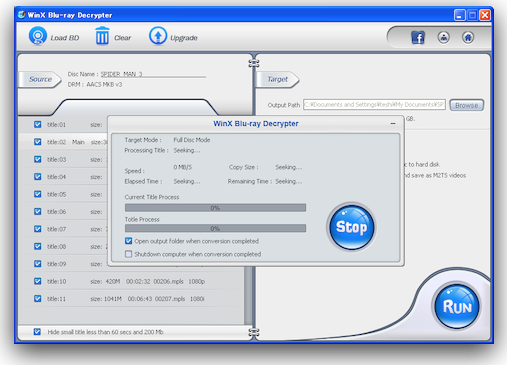Select the title:10 row text 00206.mpls

click(168, 281)
